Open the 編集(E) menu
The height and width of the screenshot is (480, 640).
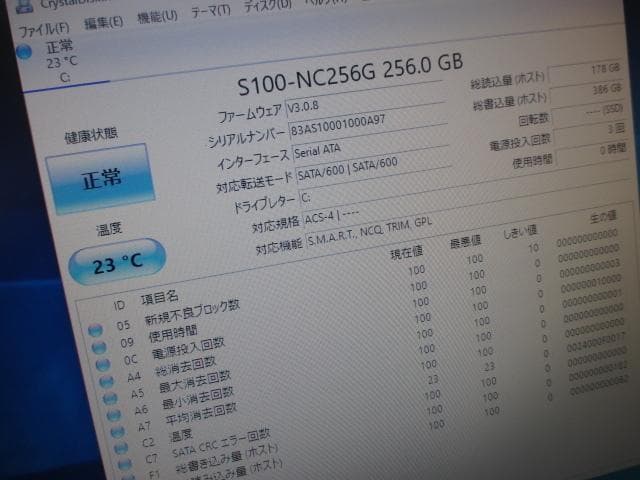click(104, 22)
